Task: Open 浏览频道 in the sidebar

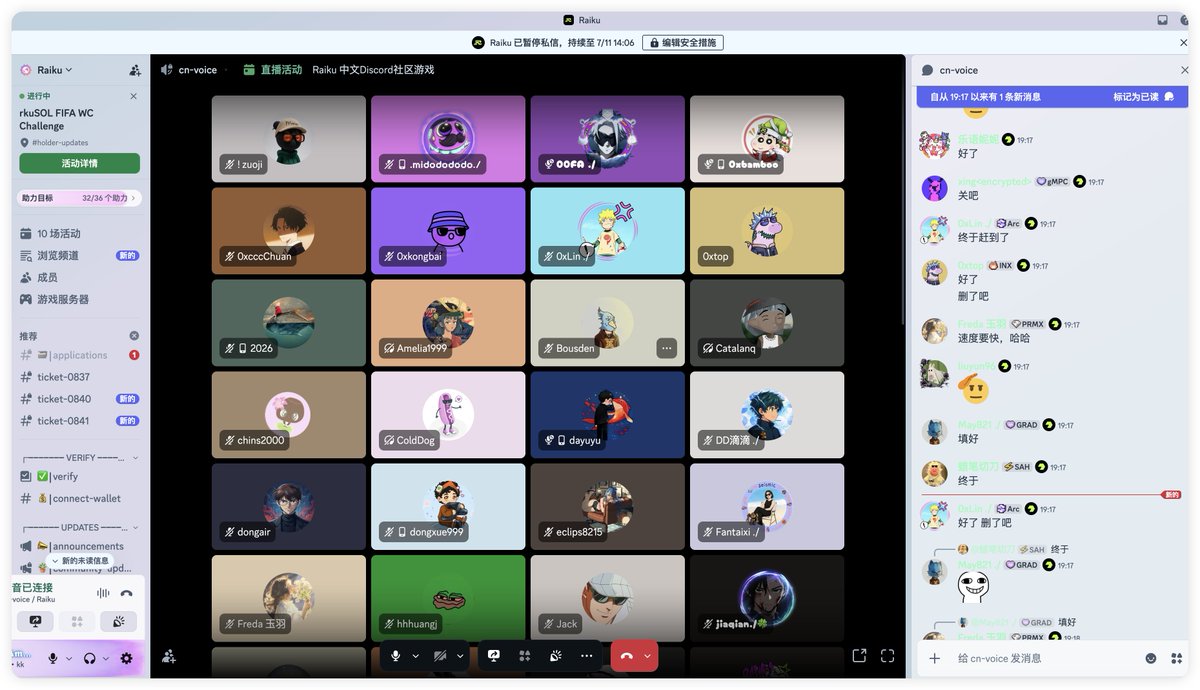Action: [80, 256]
